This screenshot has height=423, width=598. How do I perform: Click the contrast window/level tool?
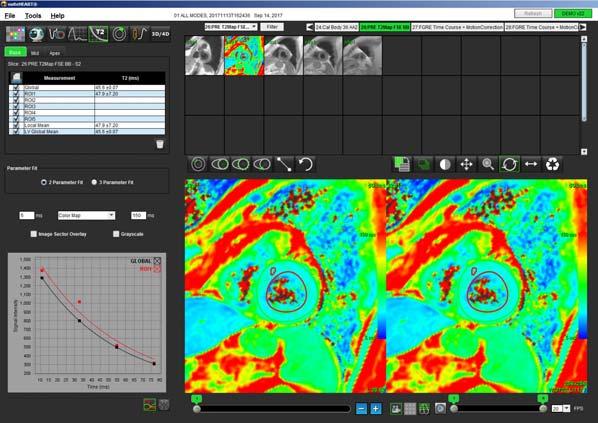445,165
